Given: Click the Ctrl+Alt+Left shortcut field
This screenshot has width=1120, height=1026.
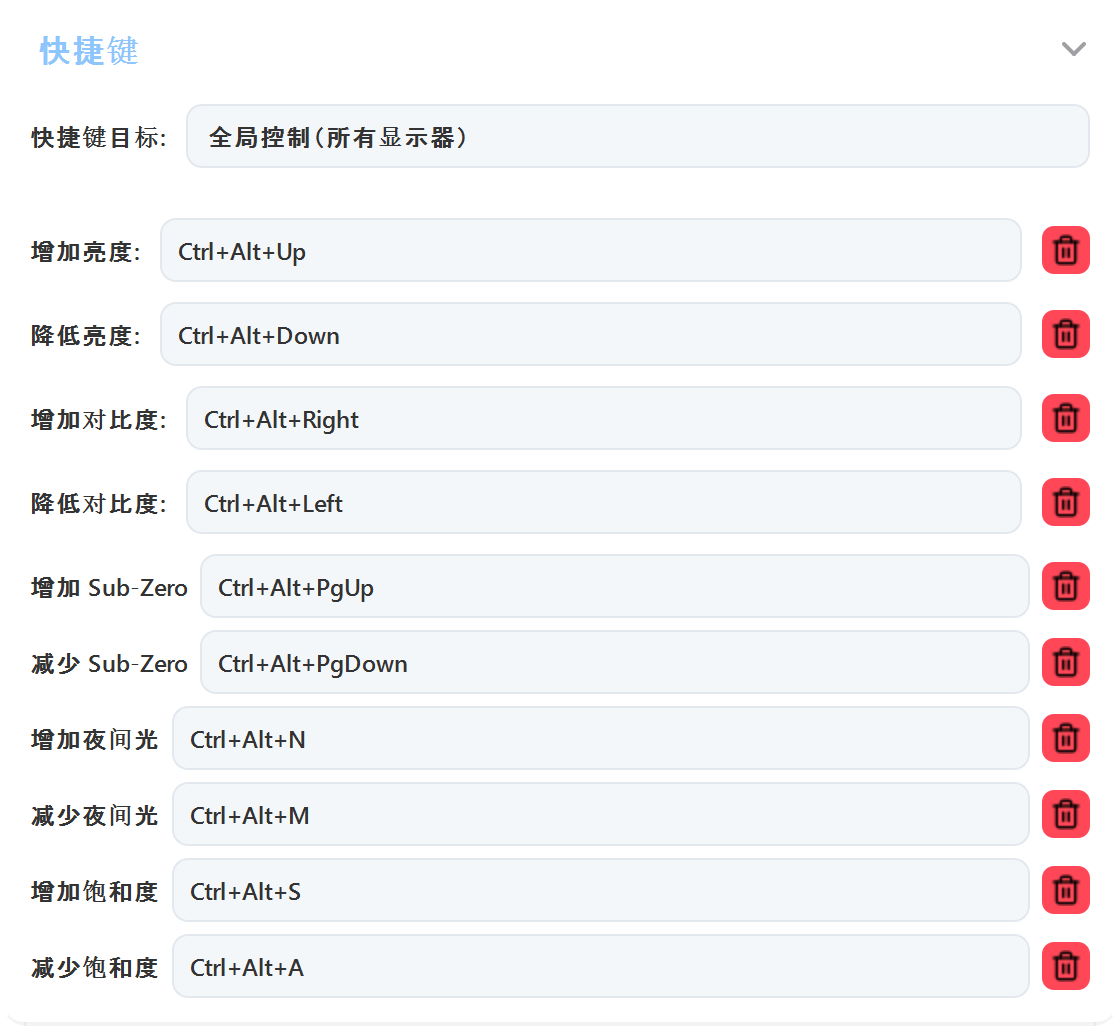Looking at the screenshot, I should click(x=604, y=502).
